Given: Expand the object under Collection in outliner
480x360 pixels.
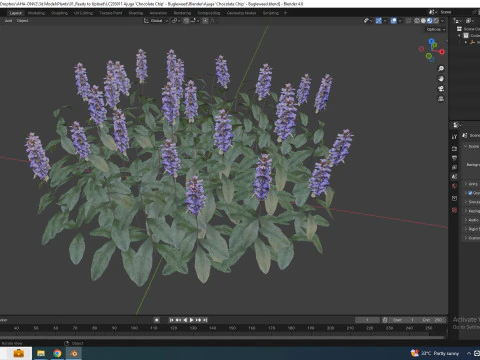Looking at the screenshot, I should [466, 42].
